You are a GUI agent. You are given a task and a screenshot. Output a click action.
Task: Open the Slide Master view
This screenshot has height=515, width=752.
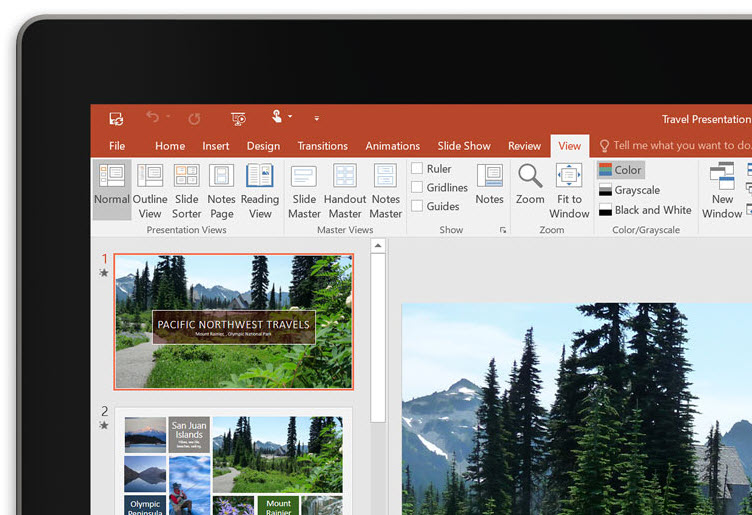[304, 190]
